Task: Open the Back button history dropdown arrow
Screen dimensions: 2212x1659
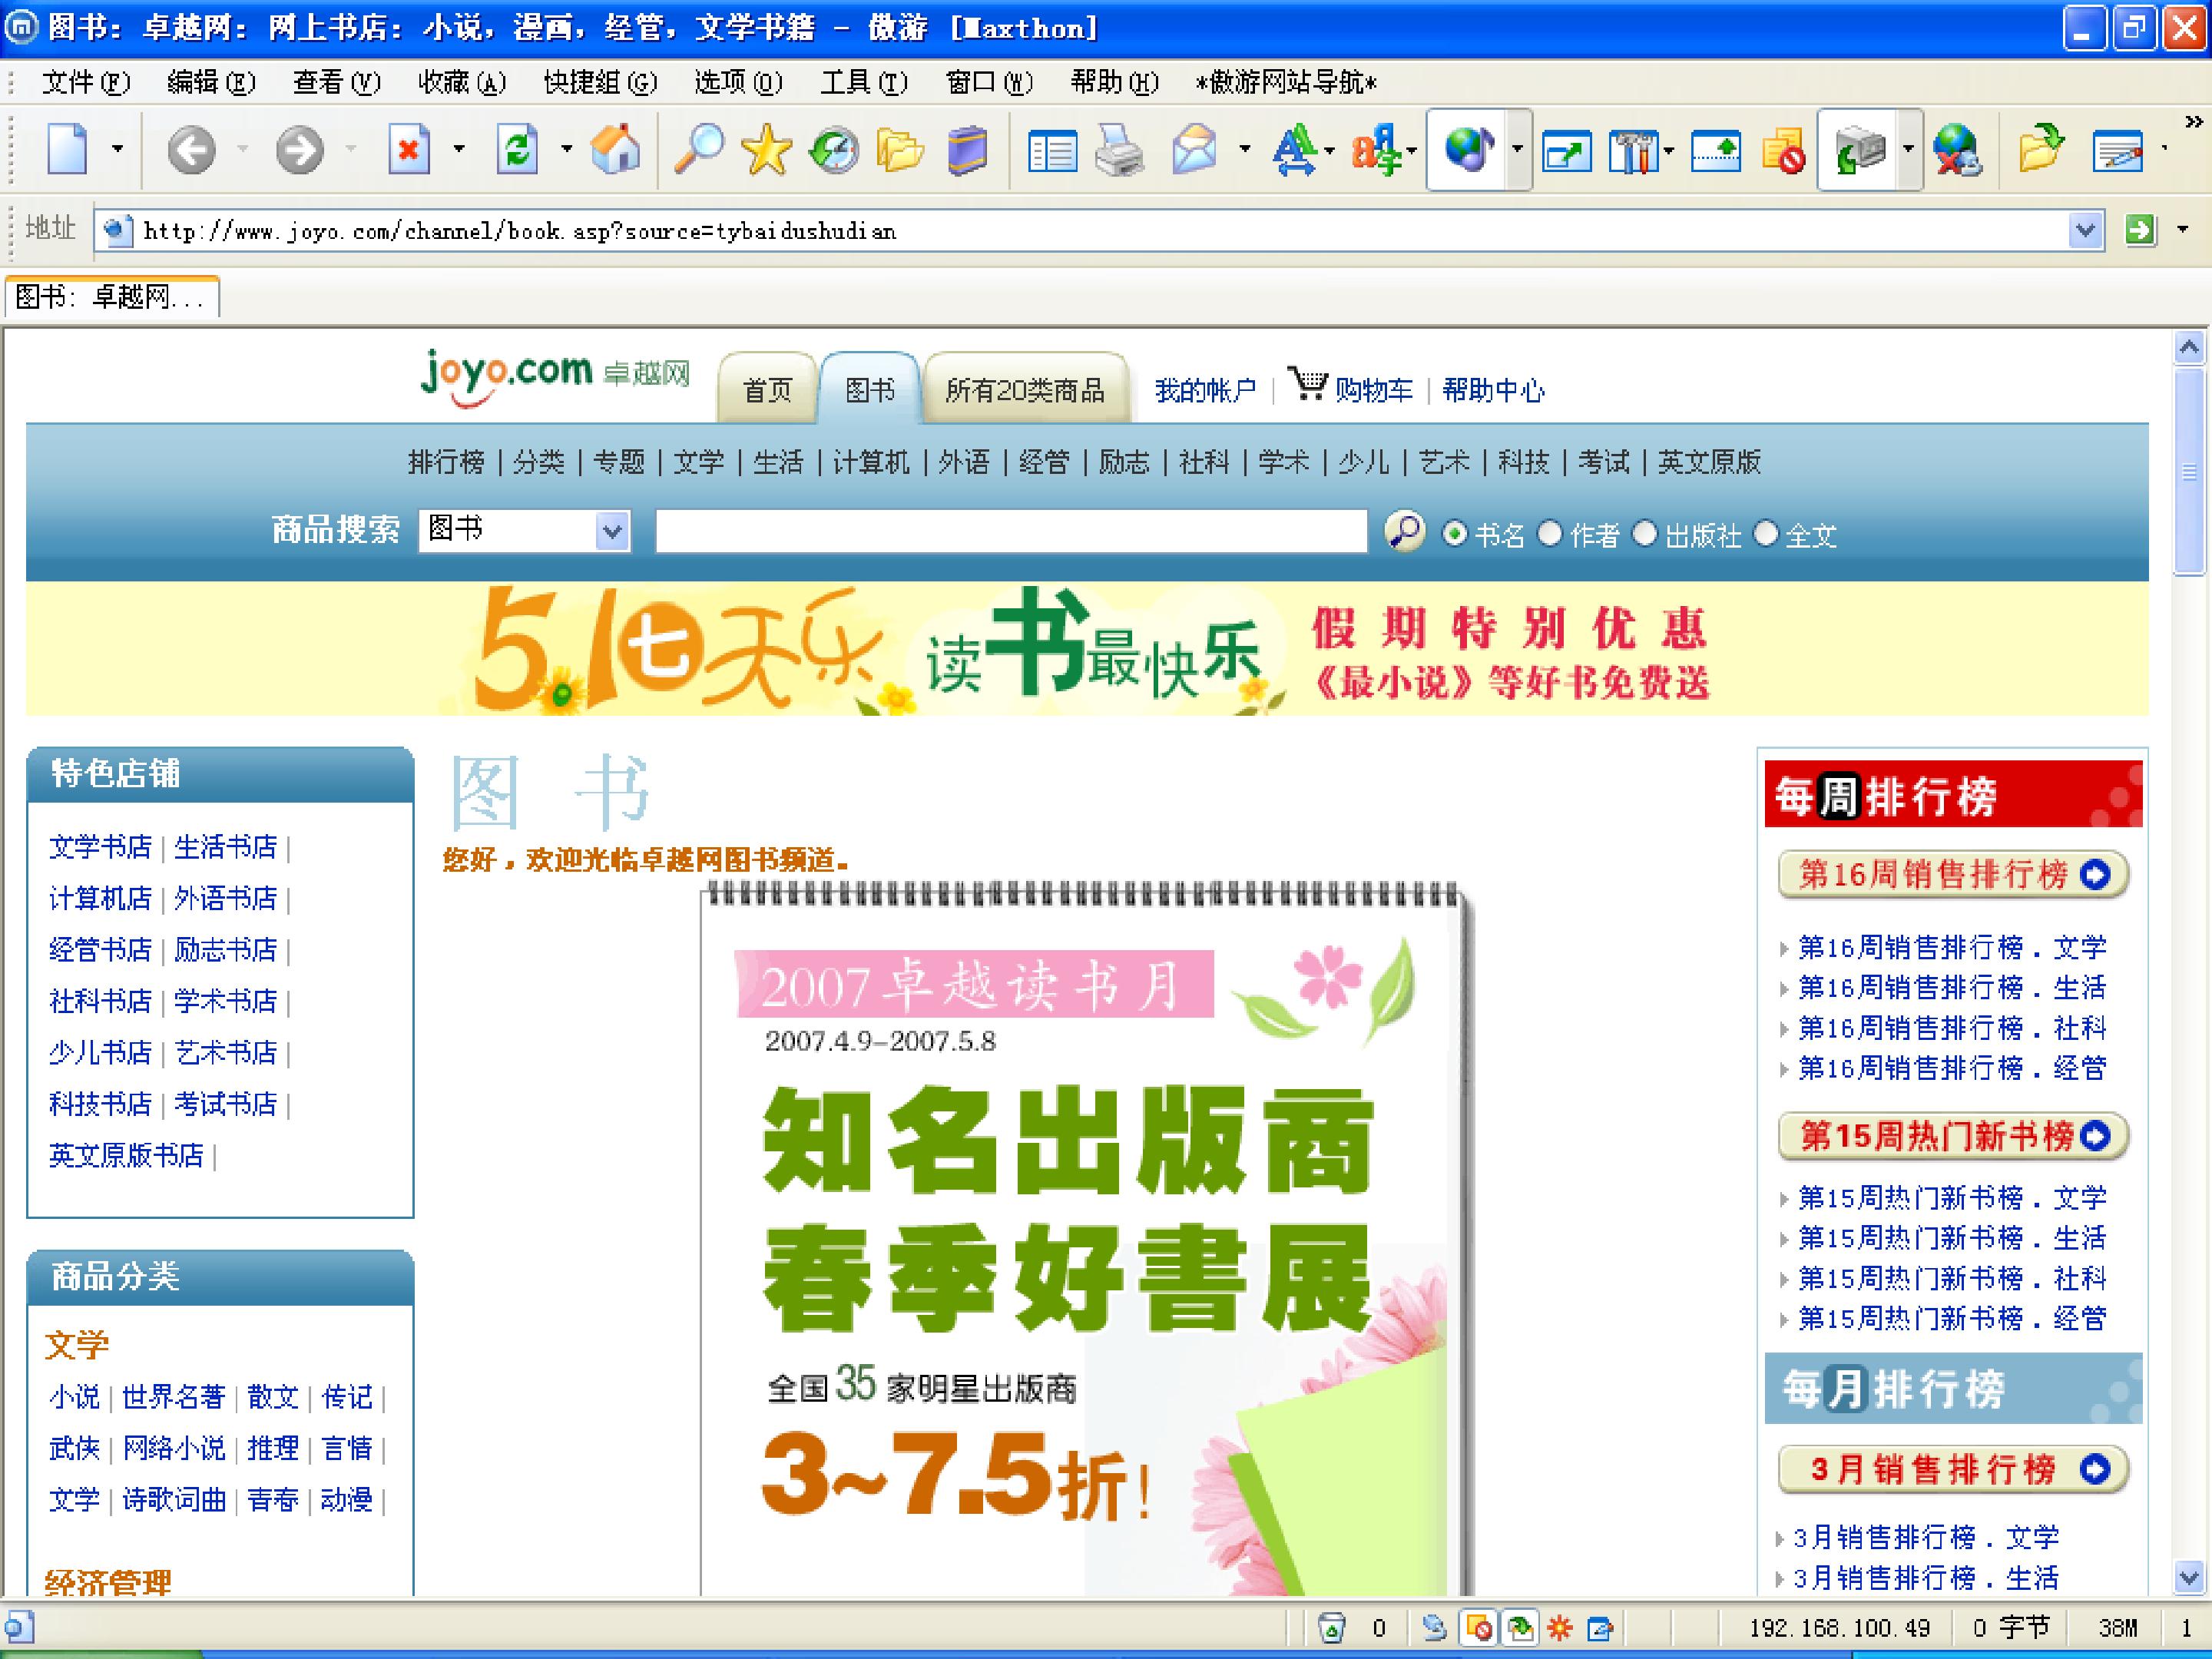Action: click(x=243, y=150)
